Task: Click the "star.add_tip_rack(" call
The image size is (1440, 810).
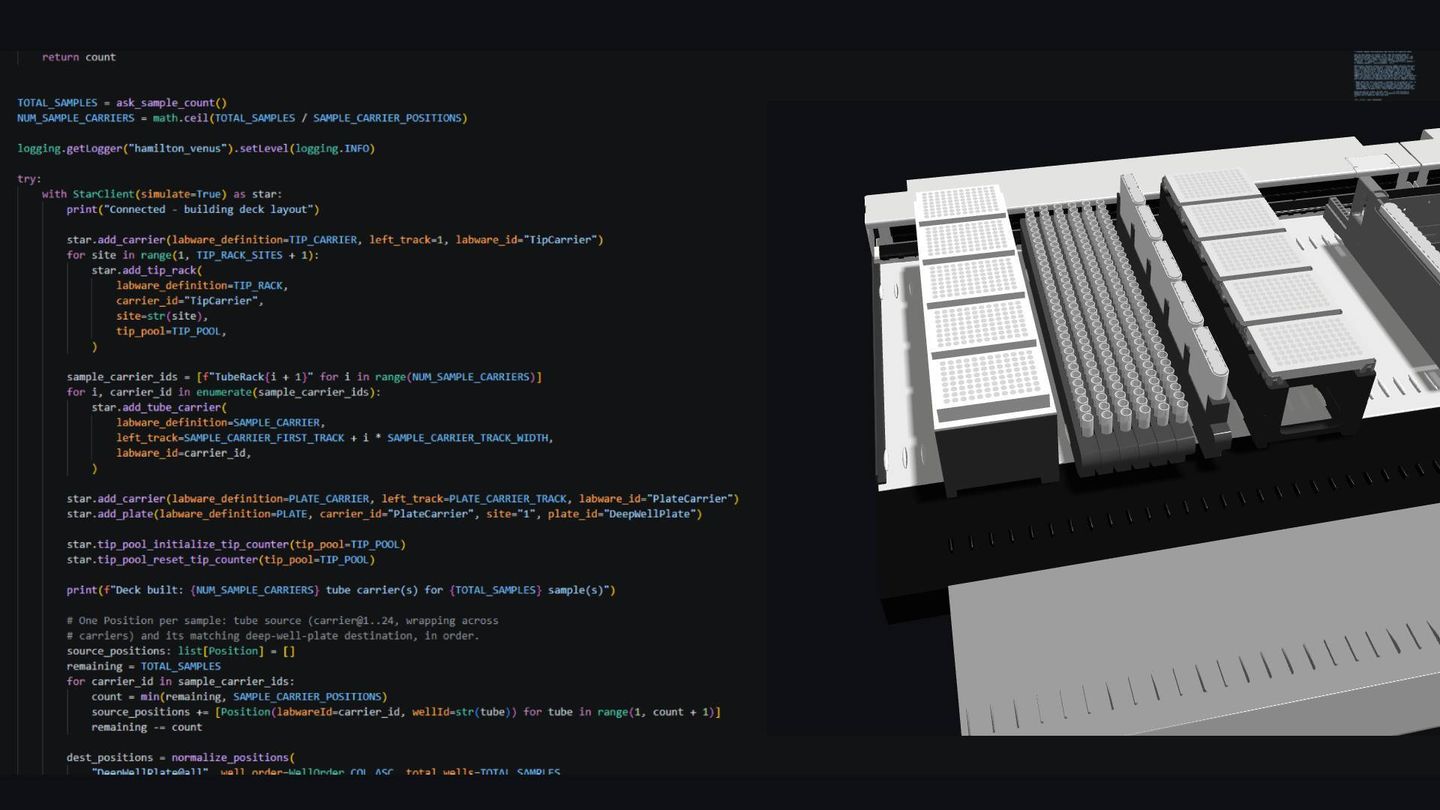Action: (147, 270)
